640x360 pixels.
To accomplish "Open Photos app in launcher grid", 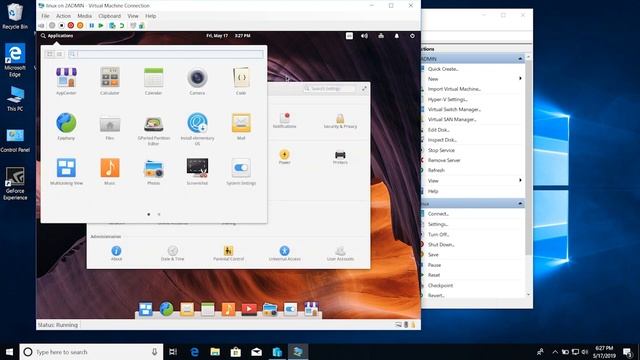I will pos(153,172).
